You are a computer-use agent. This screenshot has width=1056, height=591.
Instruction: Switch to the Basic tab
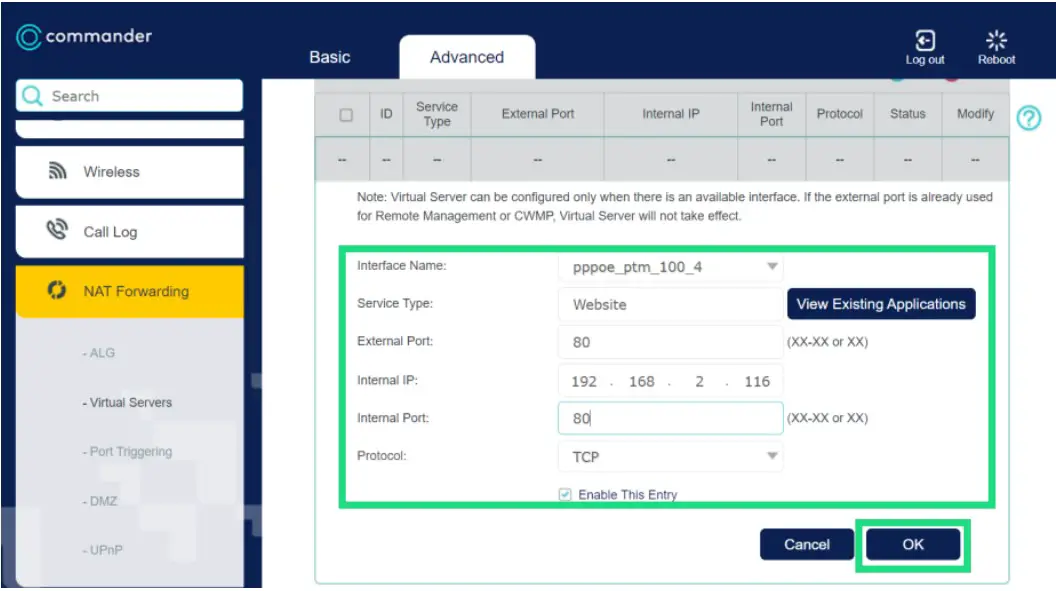[329, 57]
